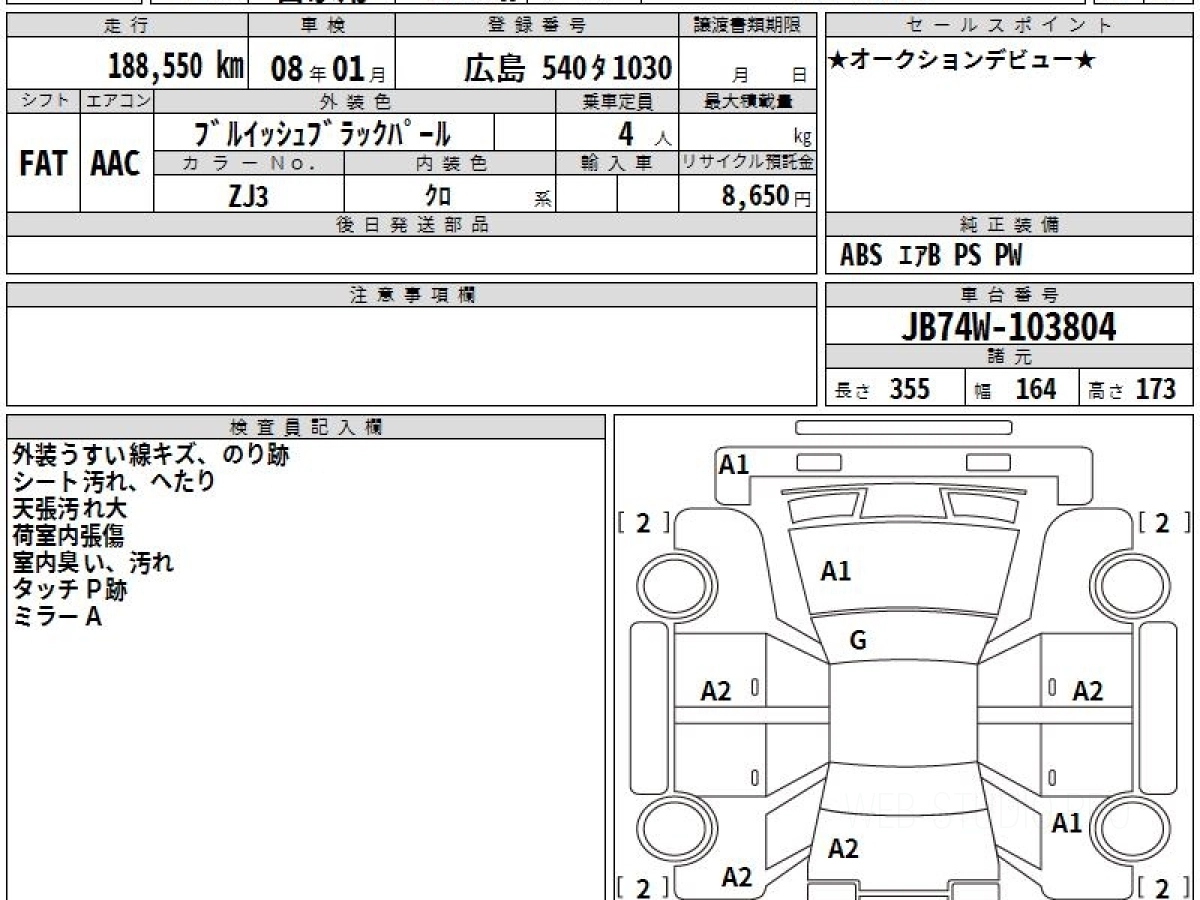Image resolution: width=1200 pixels, height=900 pixels.
Task: Click the シフト header cell
Action: click(43, 101)
